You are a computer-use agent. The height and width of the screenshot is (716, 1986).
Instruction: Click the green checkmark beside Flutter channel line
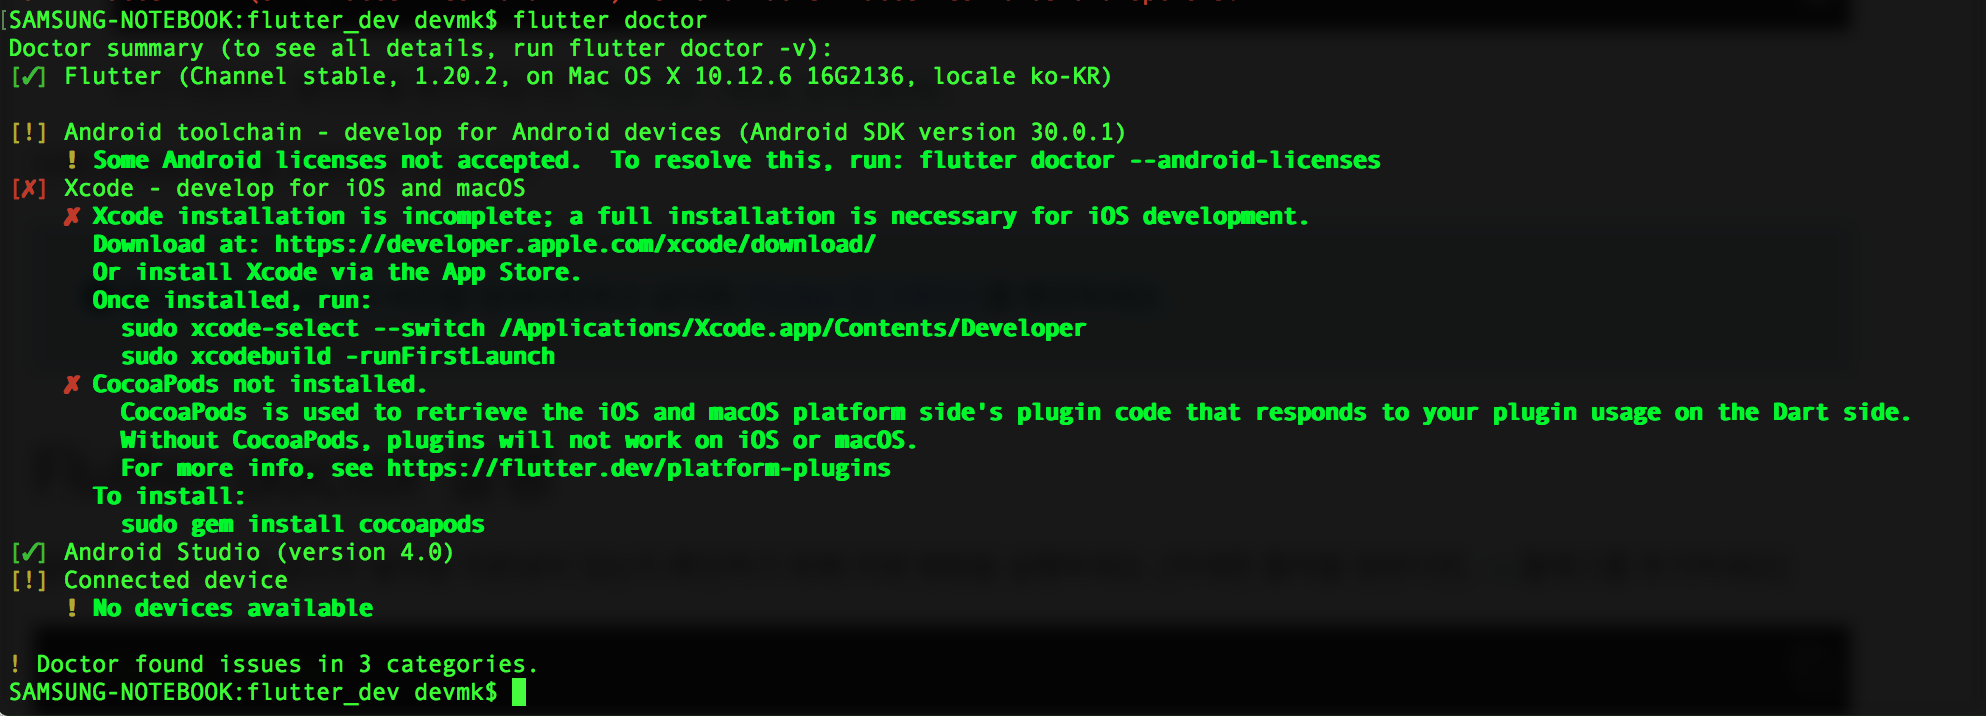pos(30,77)
